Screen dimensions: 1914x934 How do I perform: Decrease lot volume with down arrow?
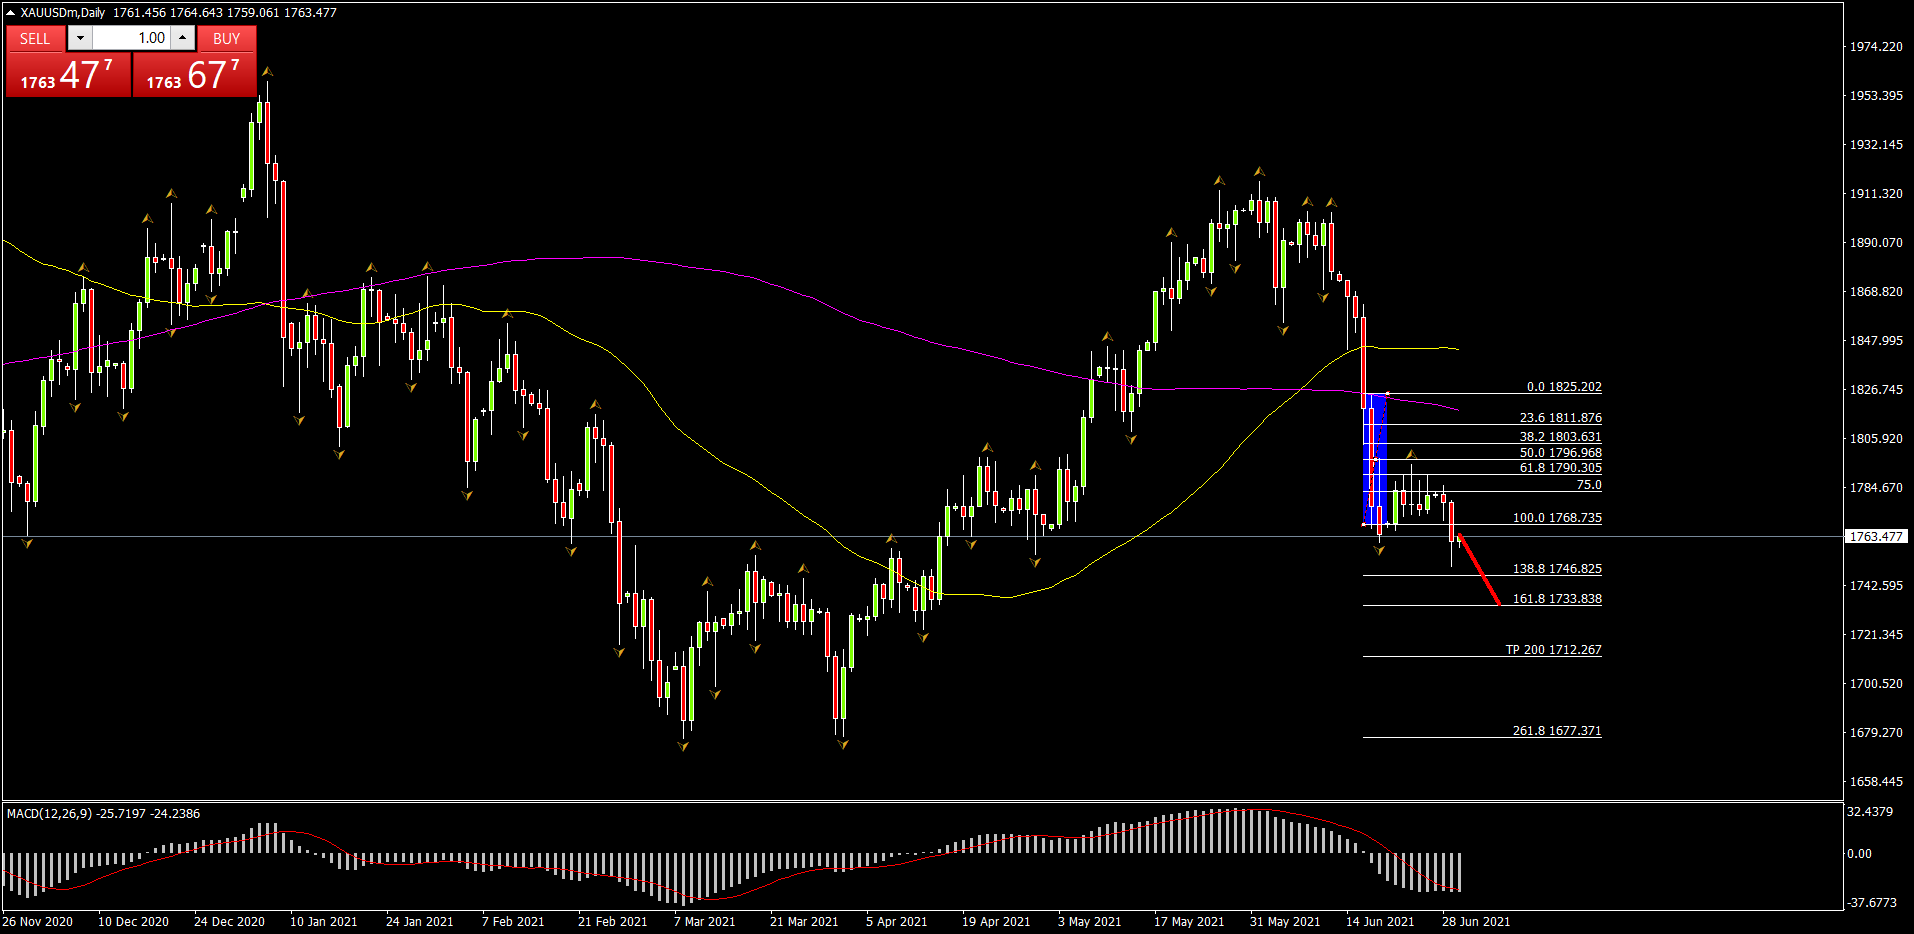(80, 38)
